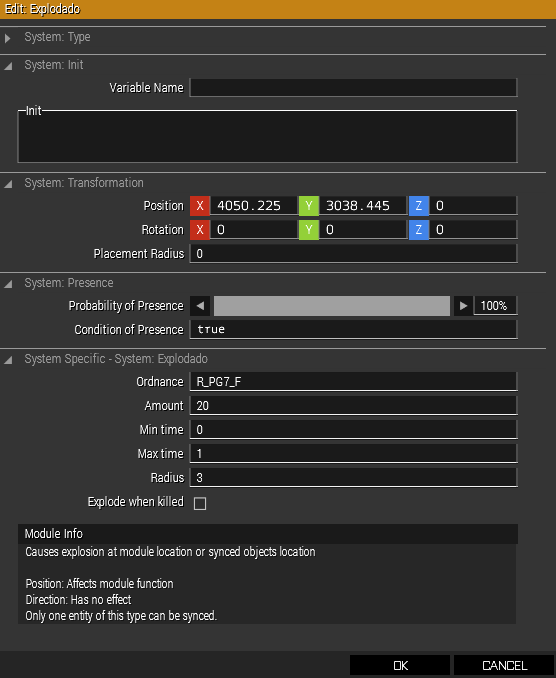This screenshot has height=678, width=556.
Task: Expand the System: Type section
Action: point(7,38)
